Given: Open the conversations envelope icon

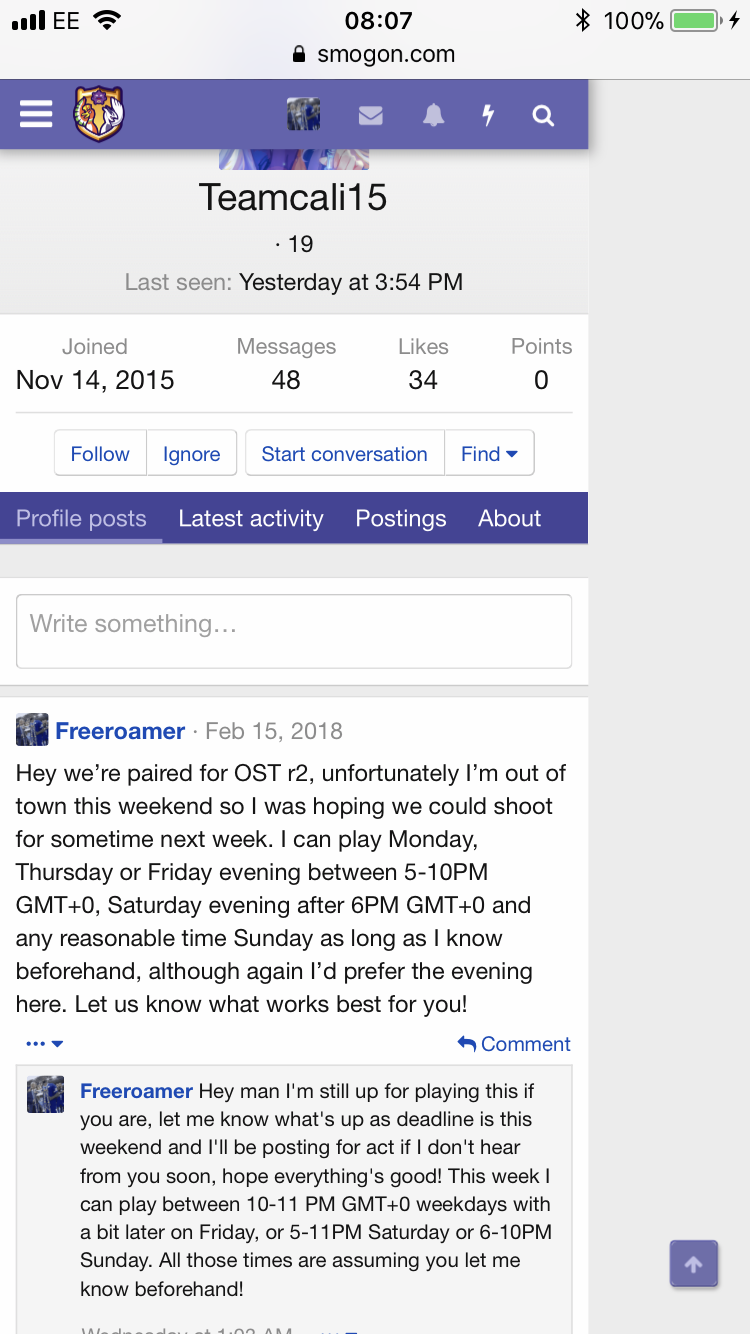Looking at the screenshot, I should [371, 116].
